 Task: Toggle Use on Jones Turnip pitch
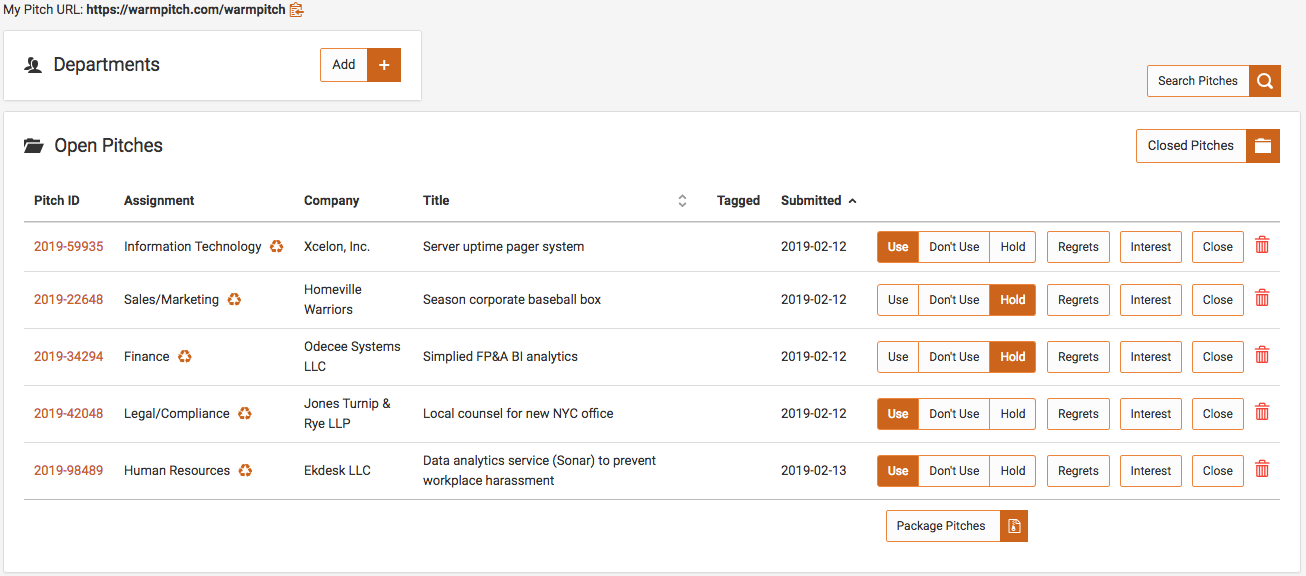point(898,414)
